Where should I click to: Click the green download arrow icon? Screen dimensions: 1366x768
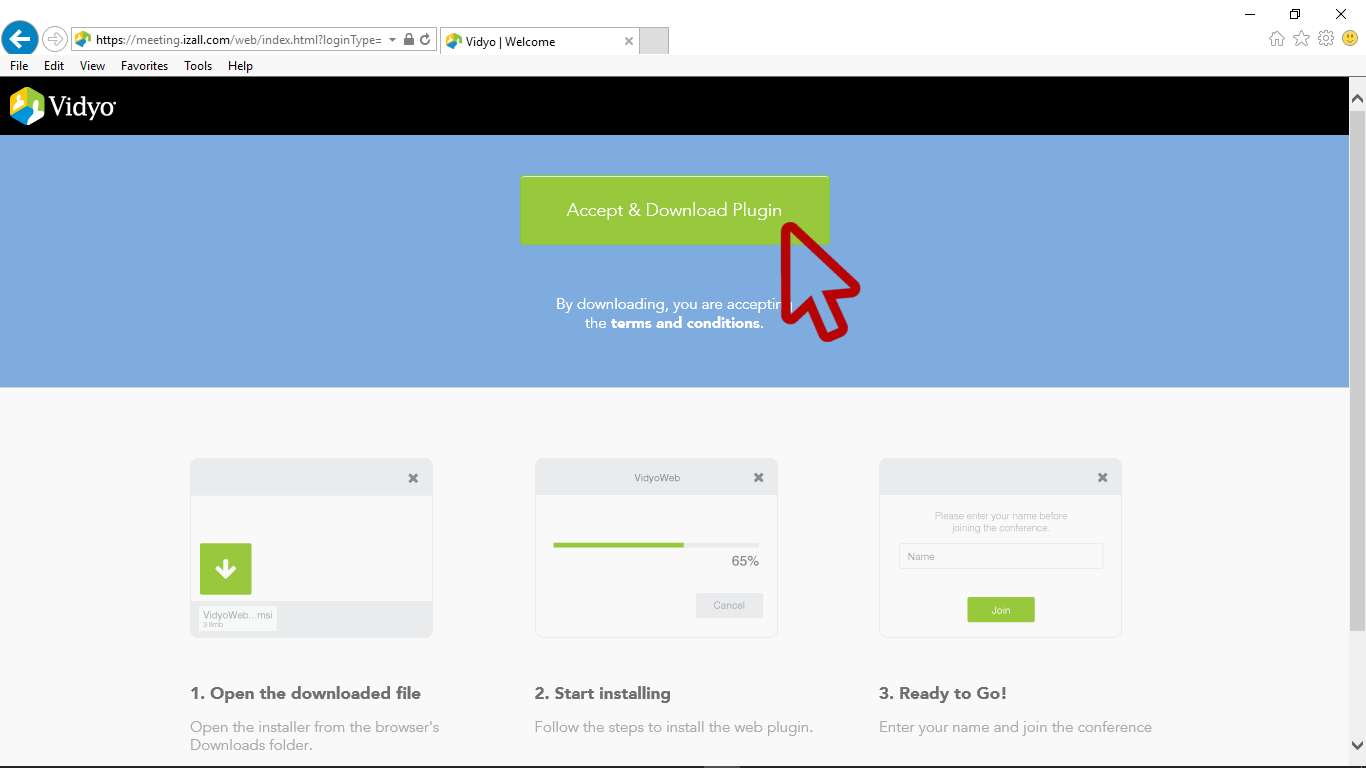click(x=225, y=569)
